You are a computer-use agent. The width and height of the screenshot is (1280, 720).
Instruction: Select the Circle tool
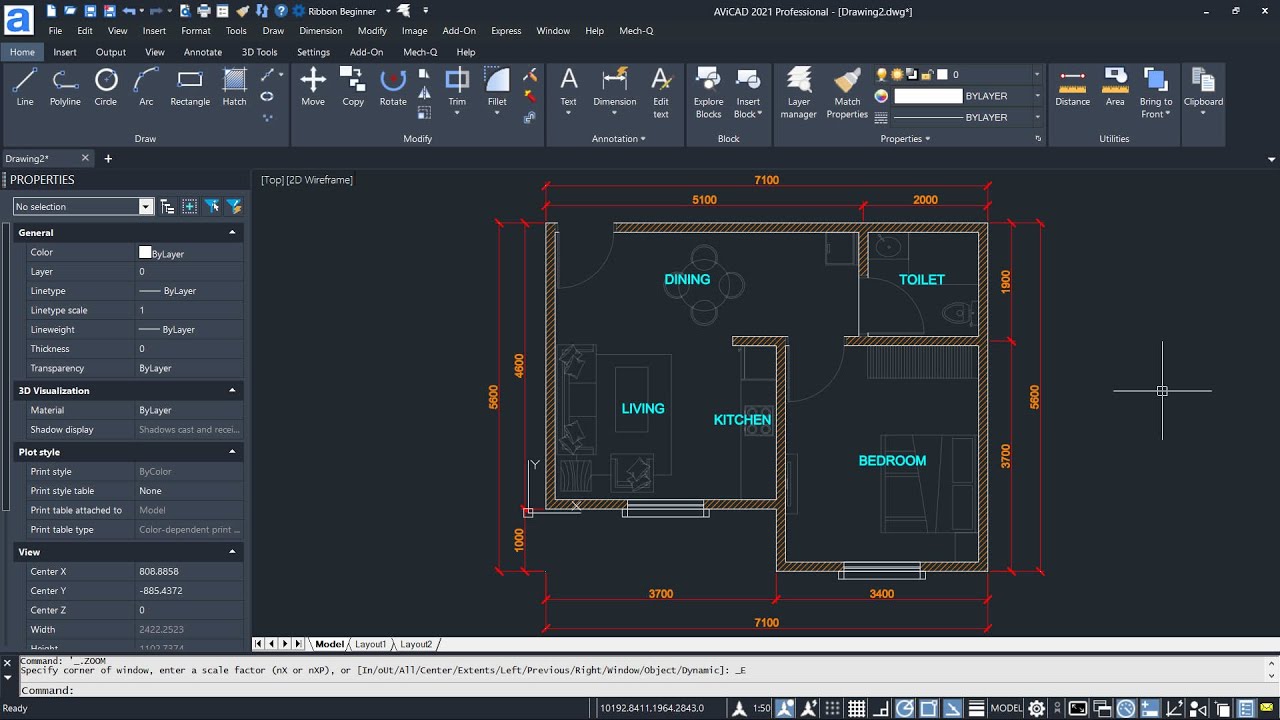pyautogui.click(x=106, y=87)
